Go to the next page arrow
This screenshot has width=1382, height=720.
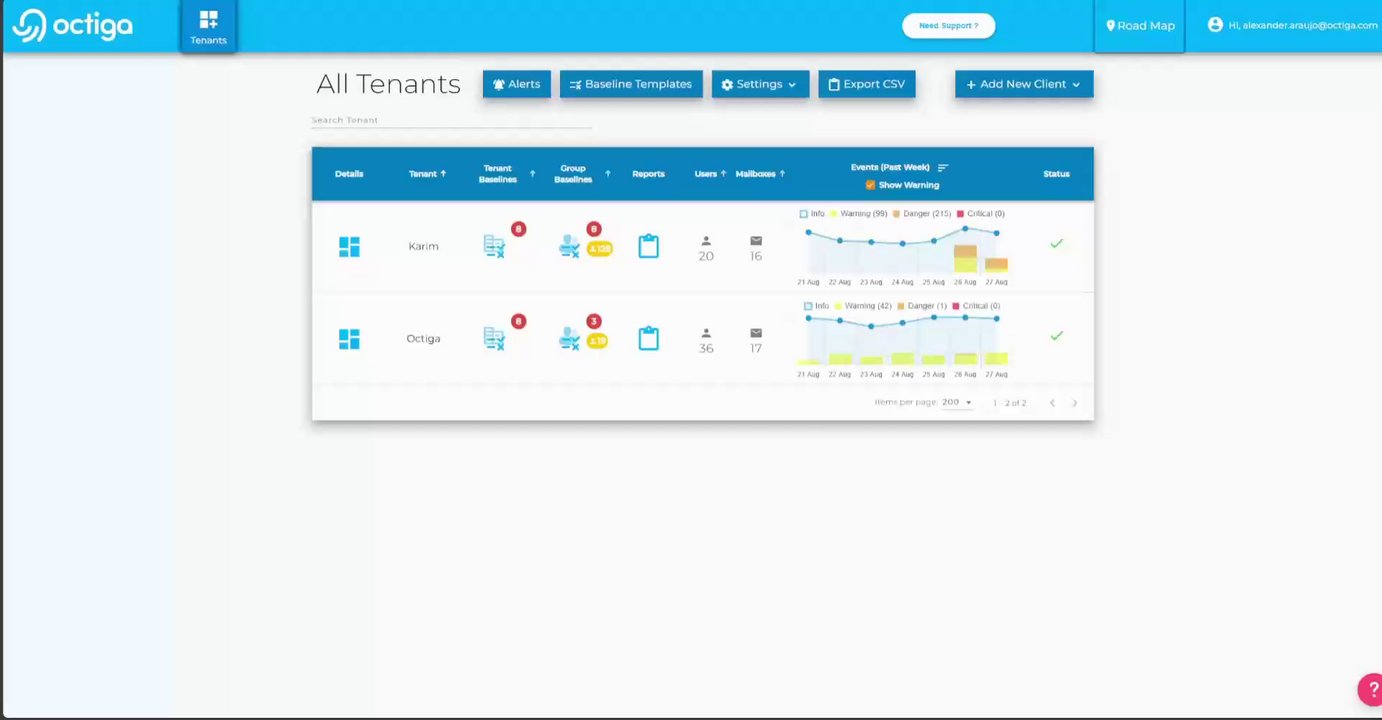click(x=1075, y=403)
